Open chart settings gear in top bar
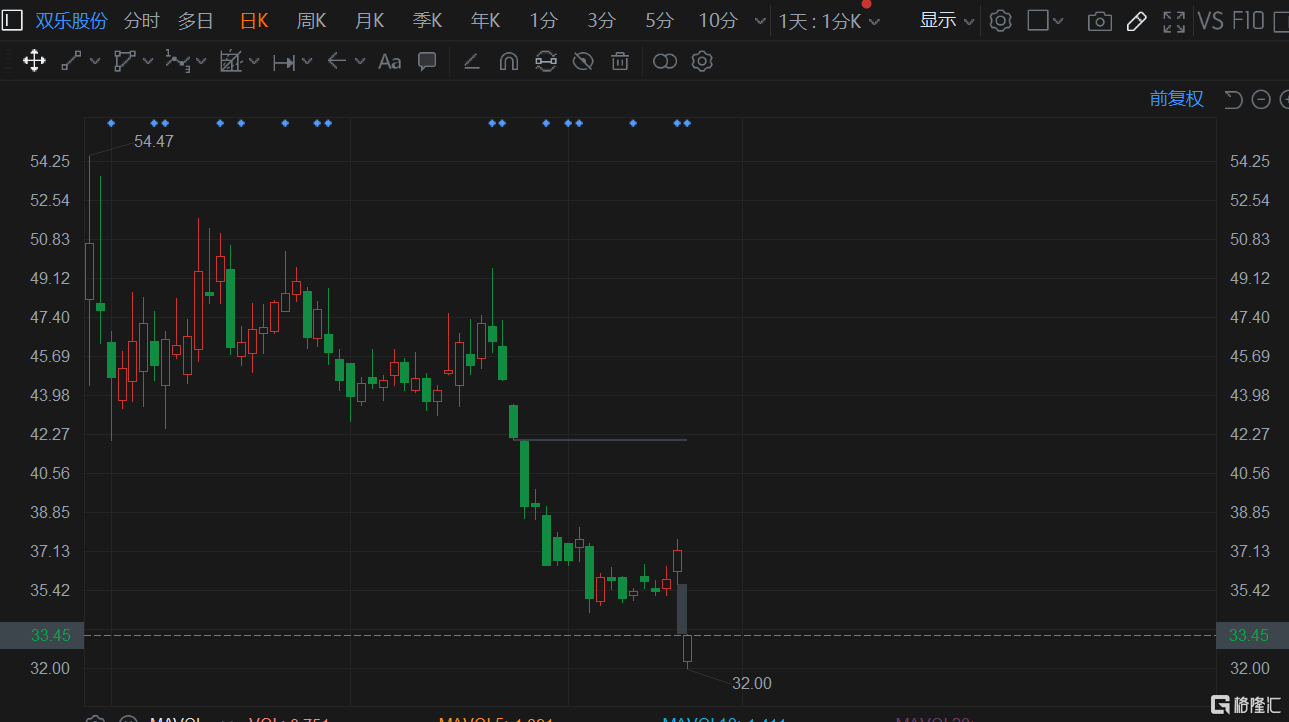The width and height of the screenshot is (1289, 722). pyautogui.click(x=1001, y=20)
